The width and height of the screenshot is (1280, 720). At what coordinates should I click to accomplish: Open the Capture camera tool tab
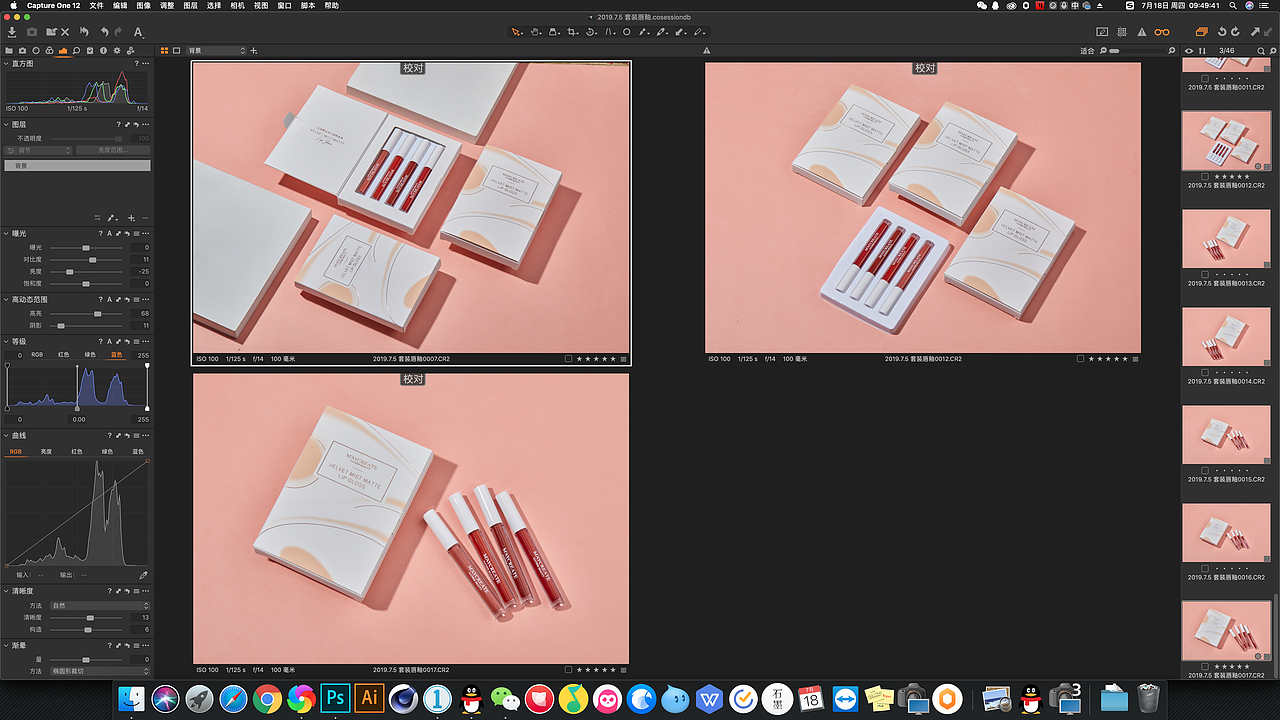point(23,50)
